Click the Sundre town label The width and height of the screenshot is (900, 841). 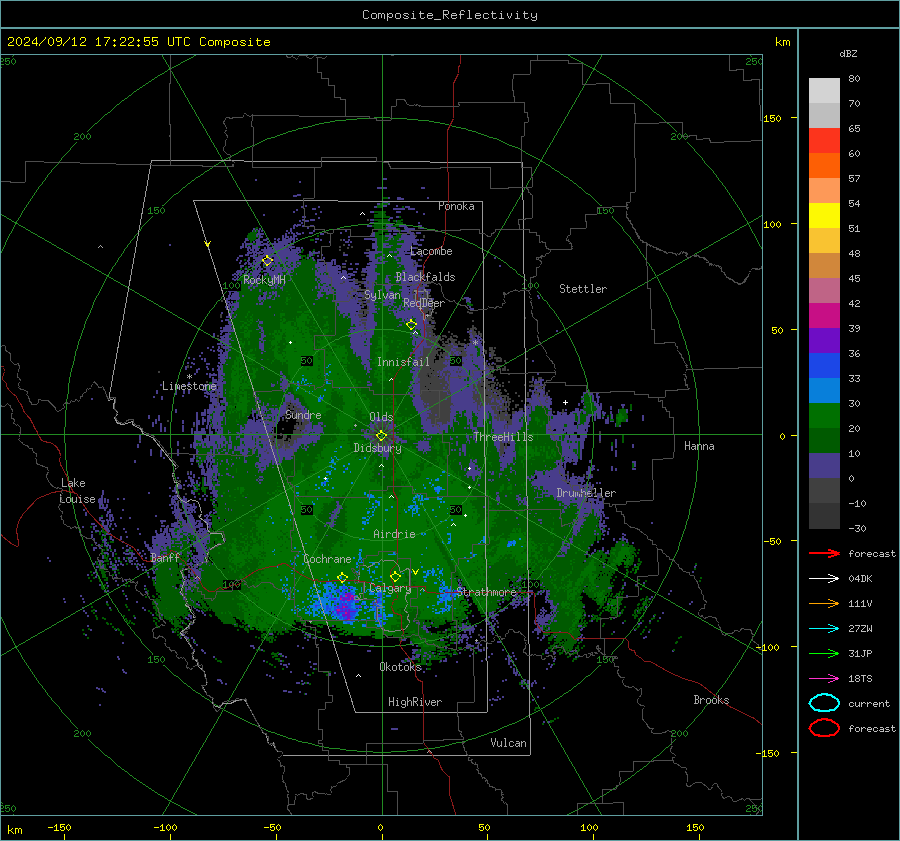[x=303, y=414]
